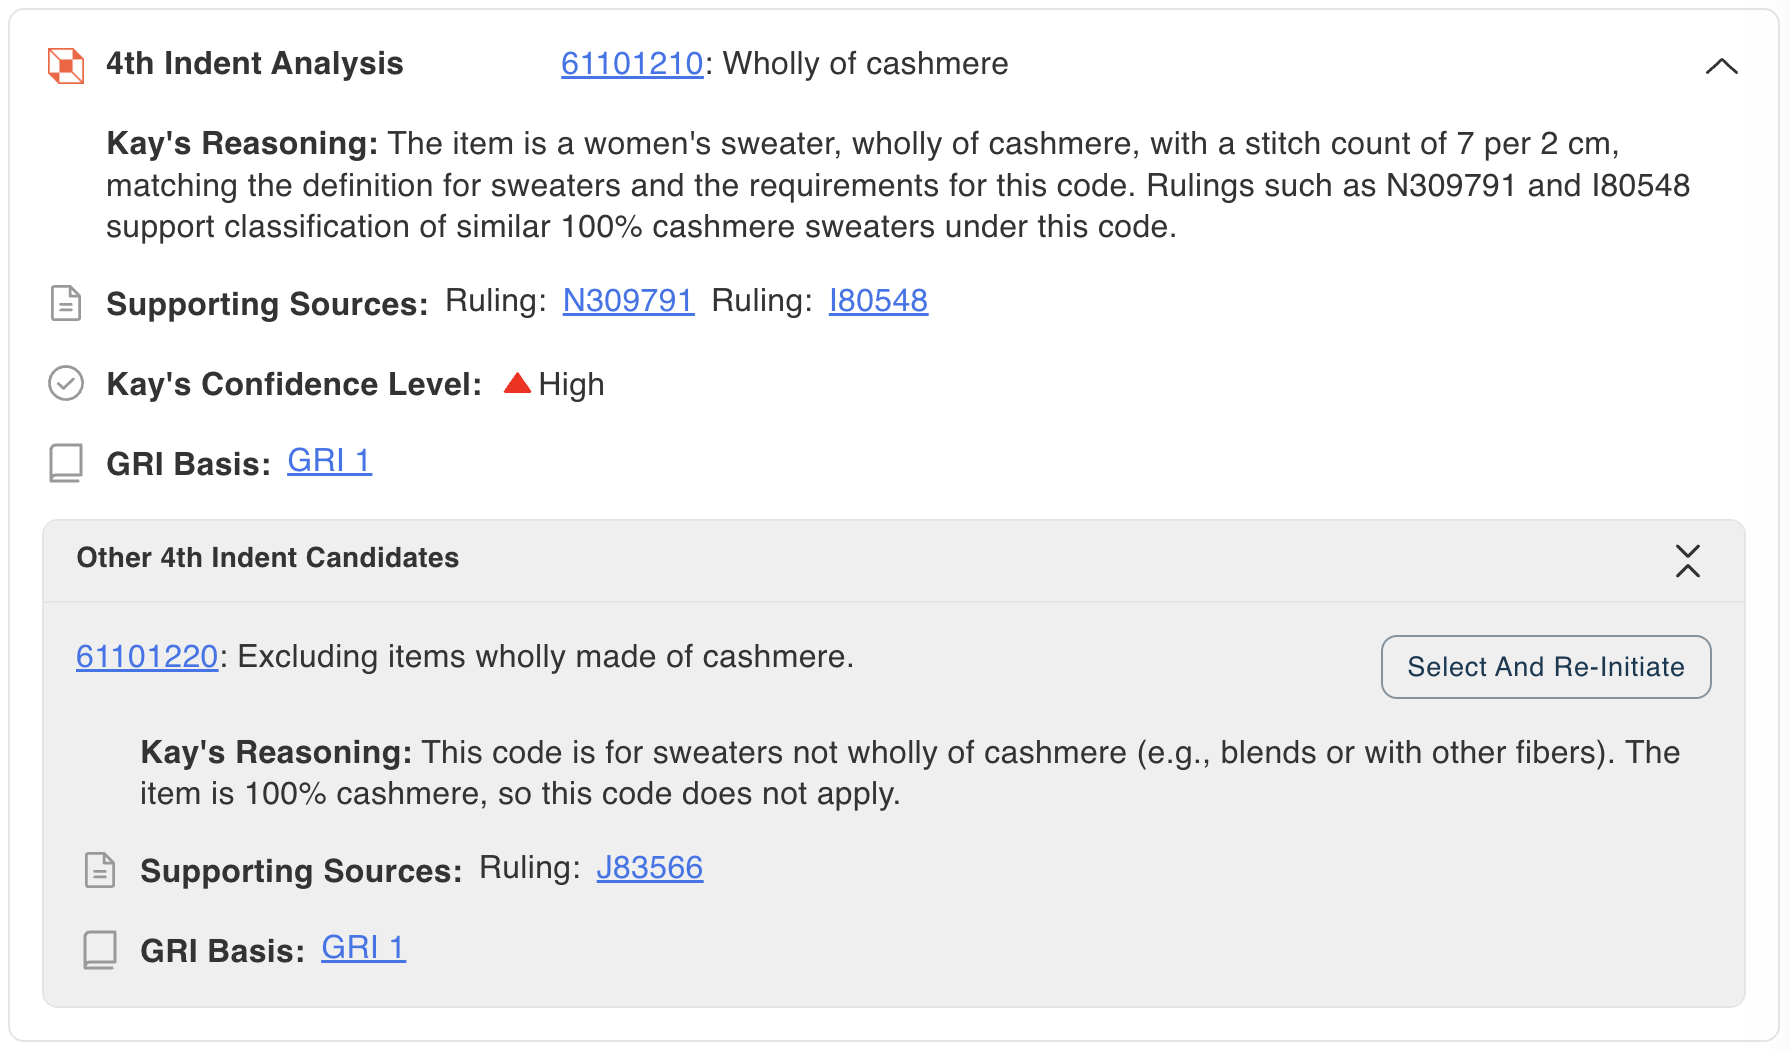Click Kay's Reasoning text for 61101220
Image resolution: width=1790 pixels, height=1050 pixels.
click(910, 773)
